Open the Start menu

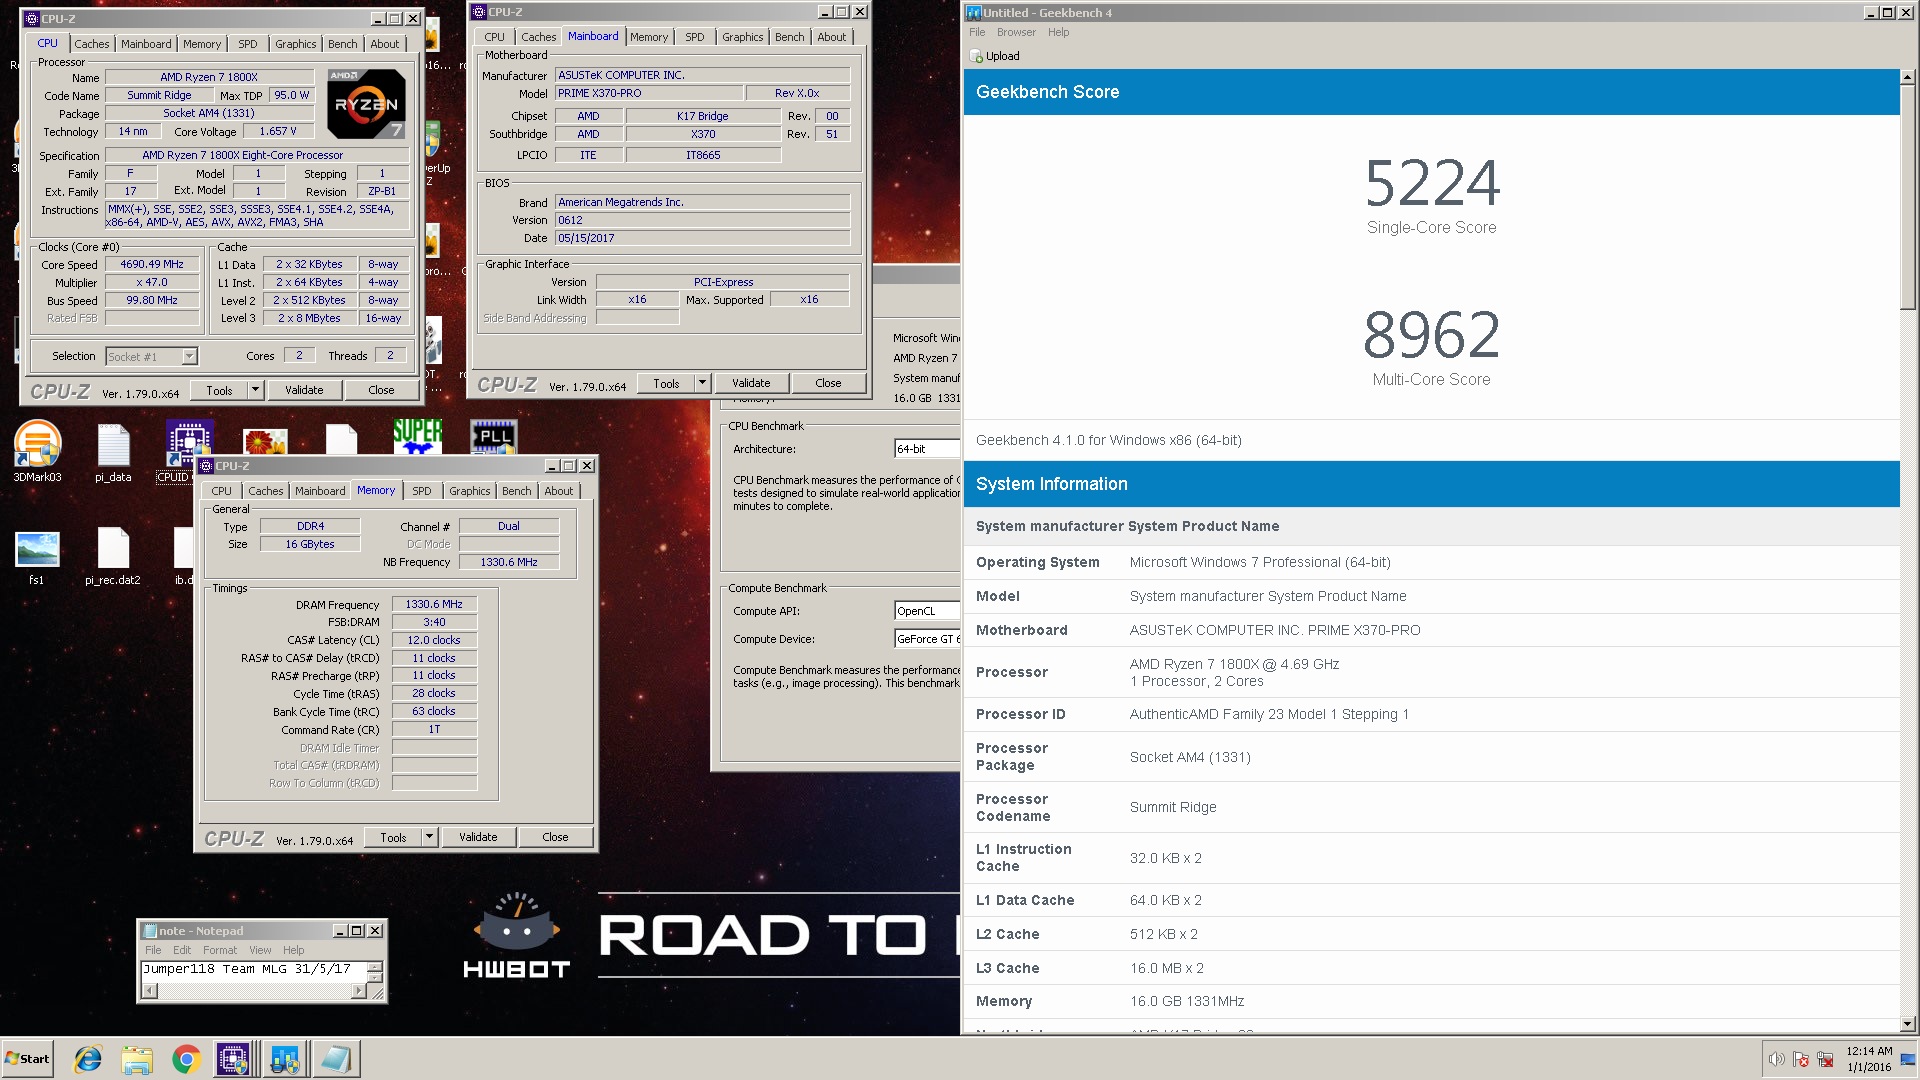pyautogui.click(x=27, y=1059)
